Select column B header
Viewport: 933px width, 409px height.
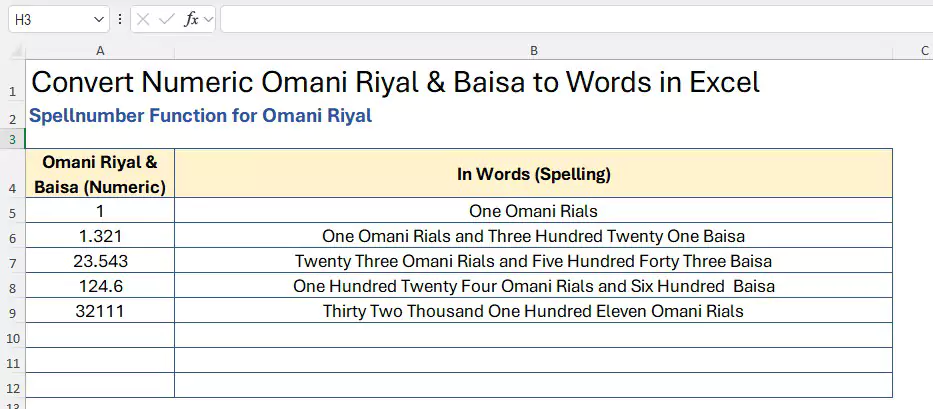pos(534,50)
